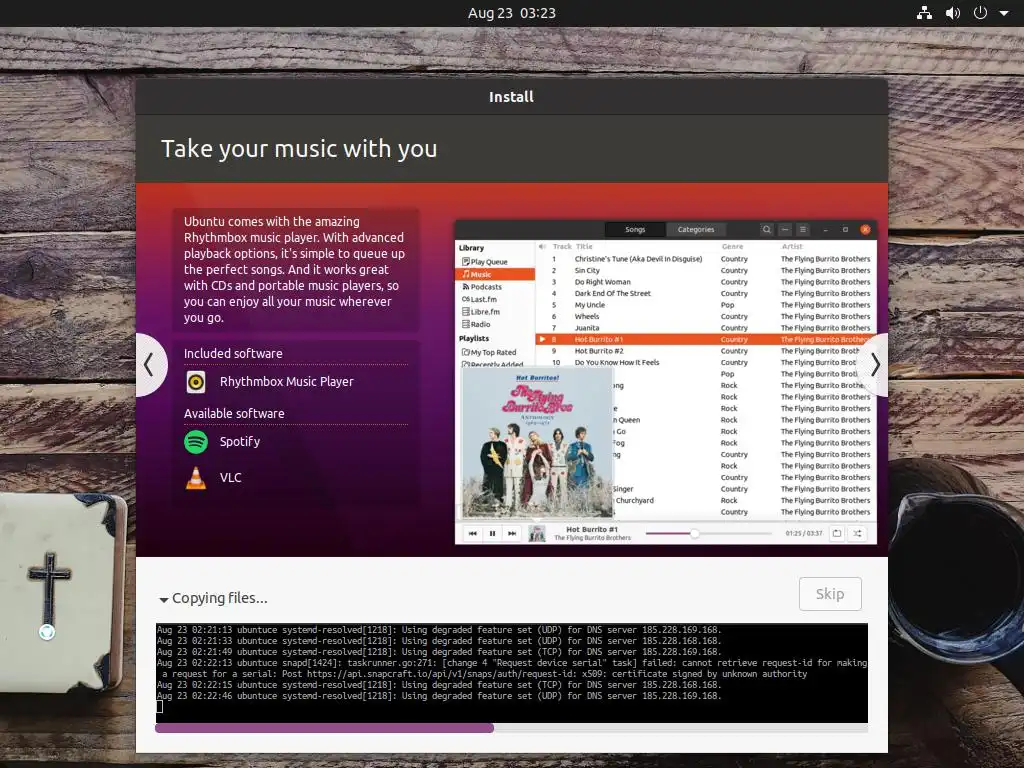Click the repeat icon next to 01:25 / 03:37
This screenshot has height=768, width=1024.
tap(837, 534)
